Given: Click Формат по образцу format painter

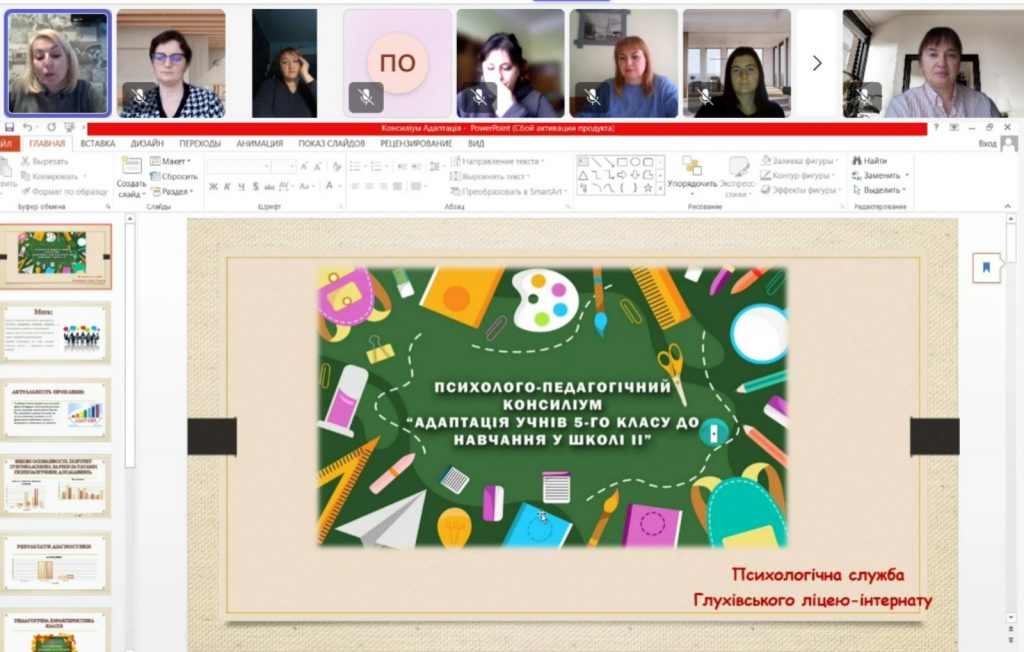Looking at the screenshot, I should (64, 191).
